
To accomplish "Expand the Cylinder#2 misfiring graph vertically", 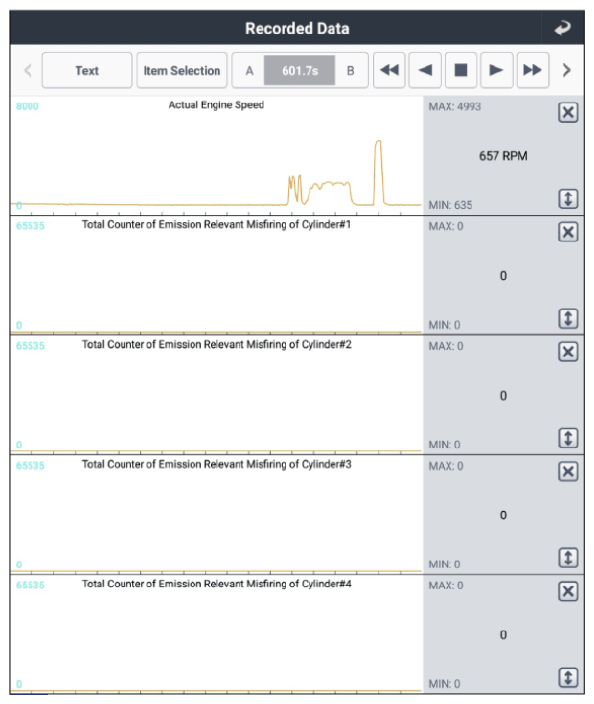I will pyautogui.click(x=568, y=438).
